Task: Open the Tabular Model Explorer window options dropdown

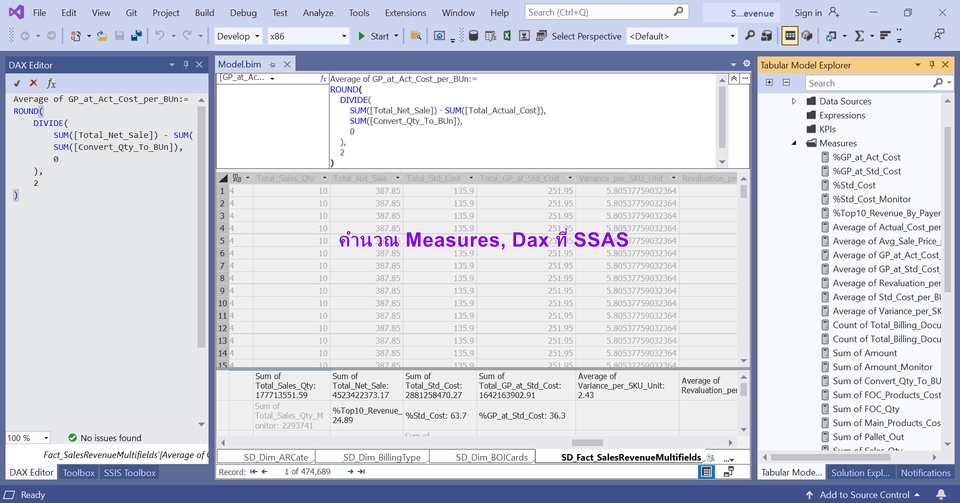Action: pos(918,64)
